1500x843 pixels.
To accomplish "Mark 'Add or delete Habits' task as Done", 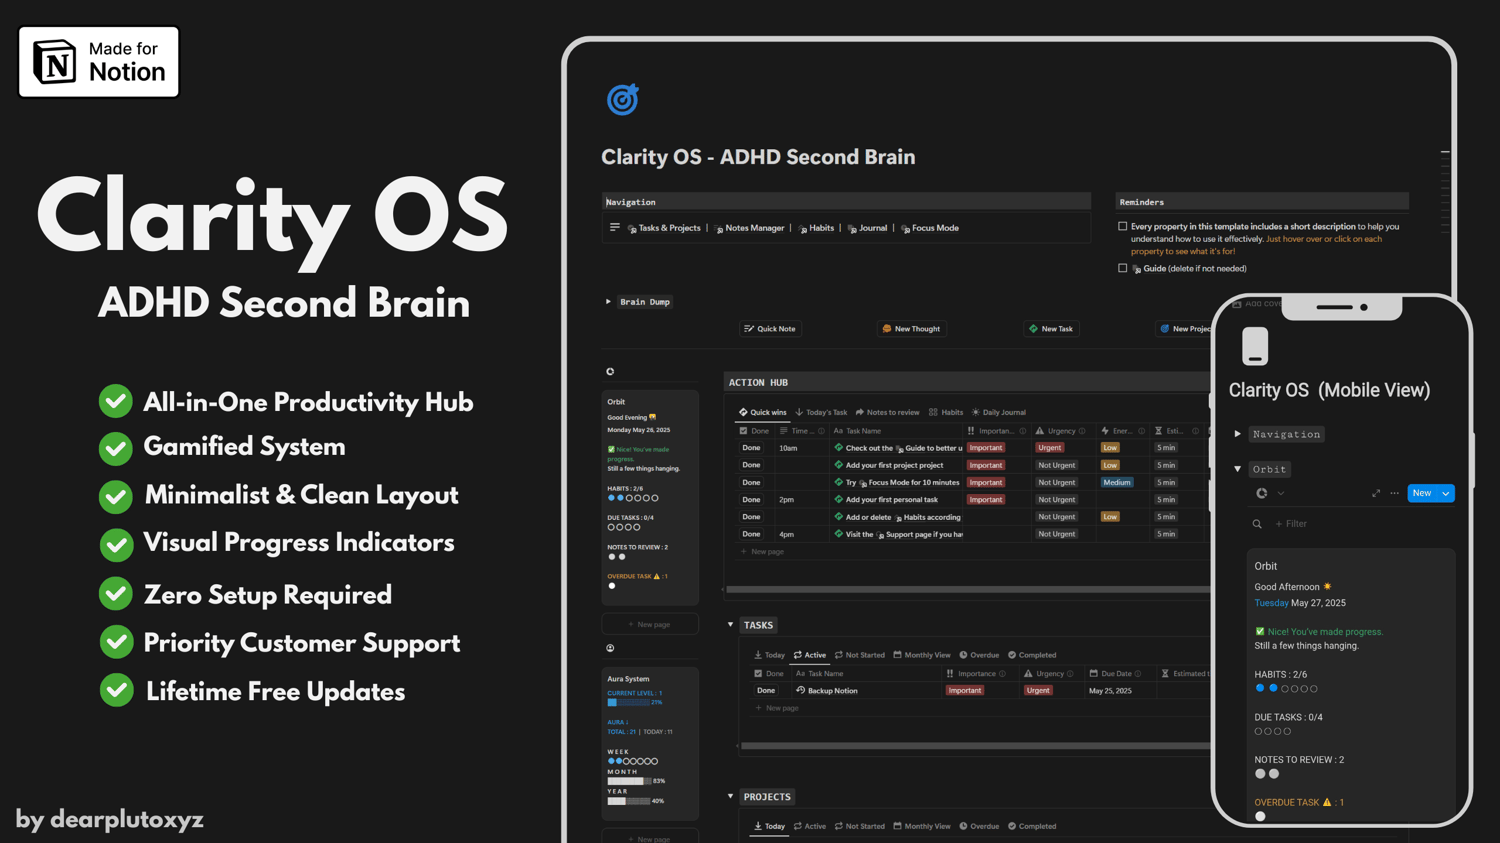I will tap(751, 517).
